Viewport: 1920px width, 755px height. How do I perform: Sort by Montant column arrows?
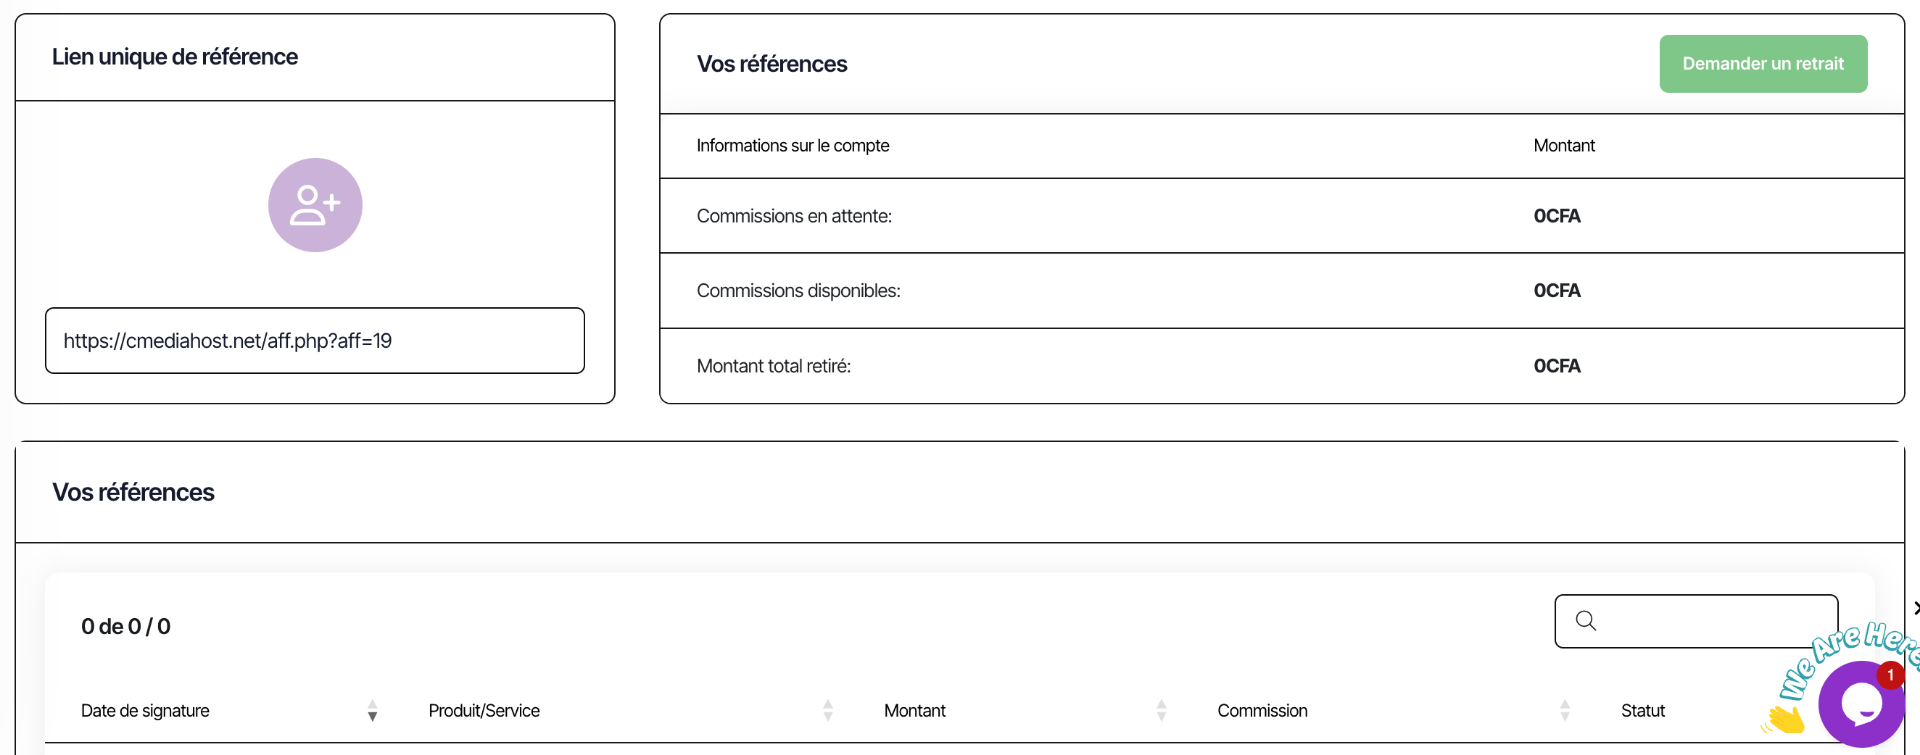tap(1161, 711)
